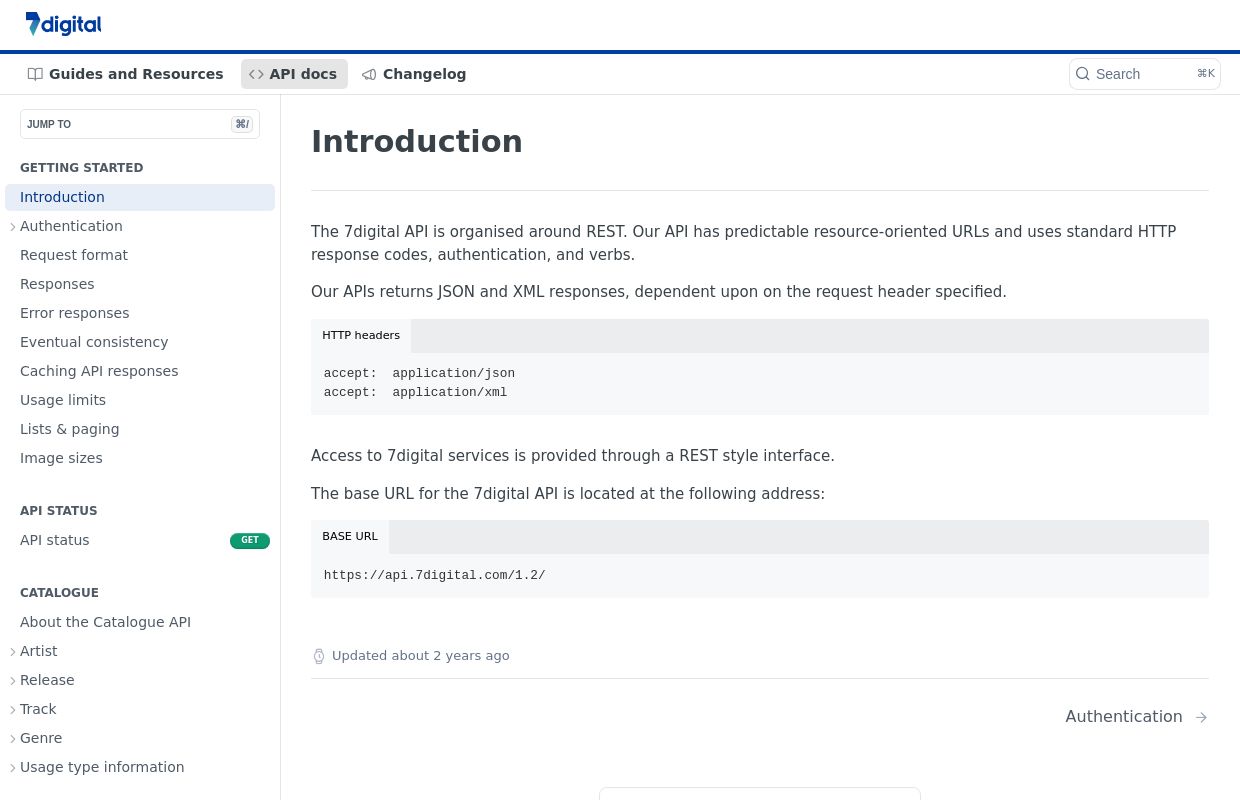Viewport: 1240px width, 800px height.
Task: Open the Jump To quick navigation field
Action: tap(140, 124)
